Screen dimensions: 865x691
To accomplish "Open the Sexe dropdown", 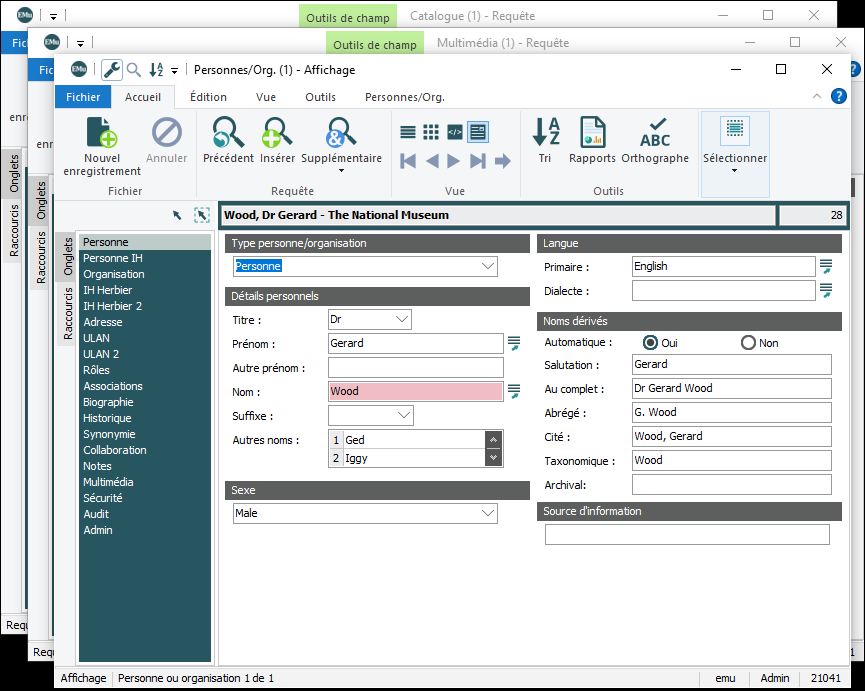I will 488,513.
